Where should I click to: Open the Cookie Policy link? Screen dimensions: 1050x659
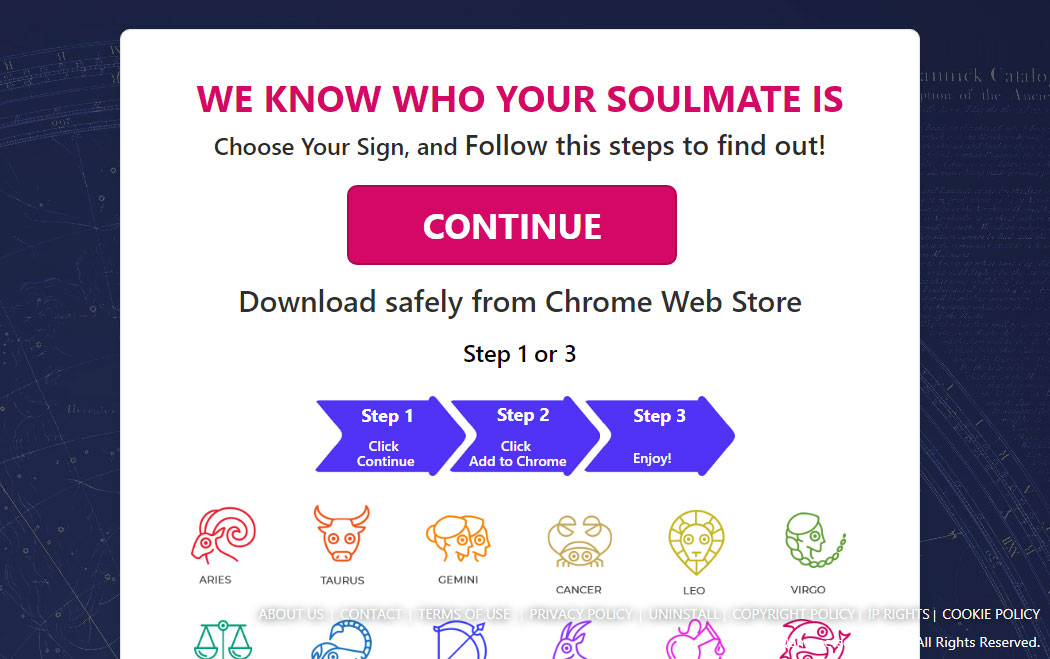click(x=991, y=614)
